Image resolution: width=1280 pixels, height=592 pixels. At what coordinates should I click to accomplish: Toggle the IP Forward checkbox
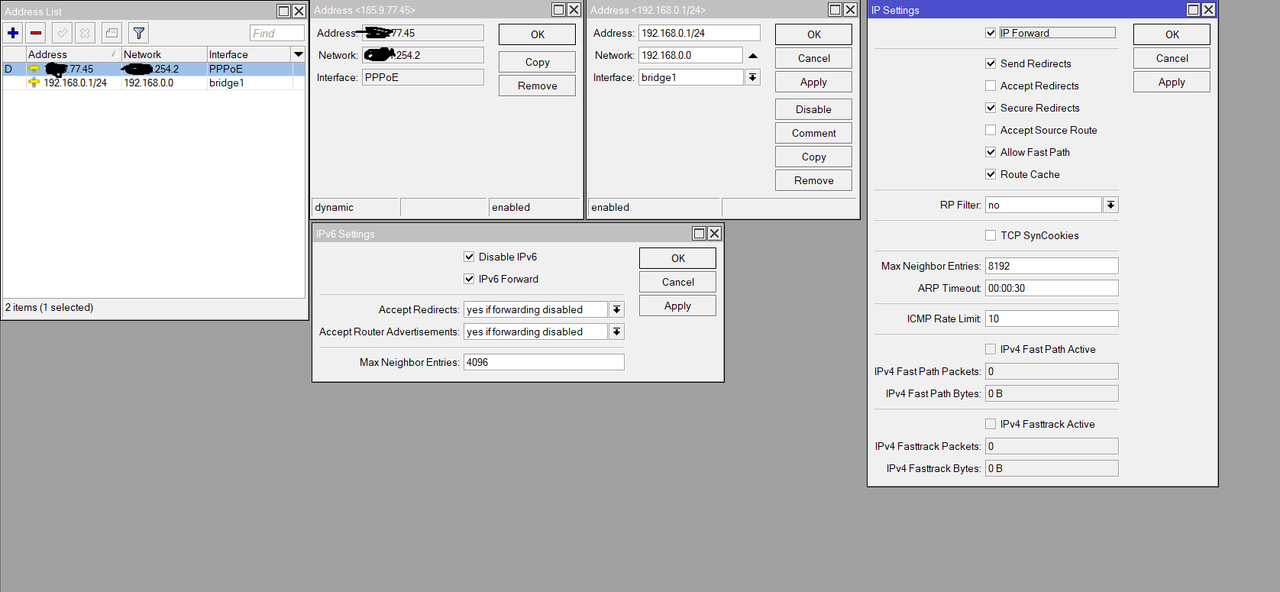pos(991,33)
